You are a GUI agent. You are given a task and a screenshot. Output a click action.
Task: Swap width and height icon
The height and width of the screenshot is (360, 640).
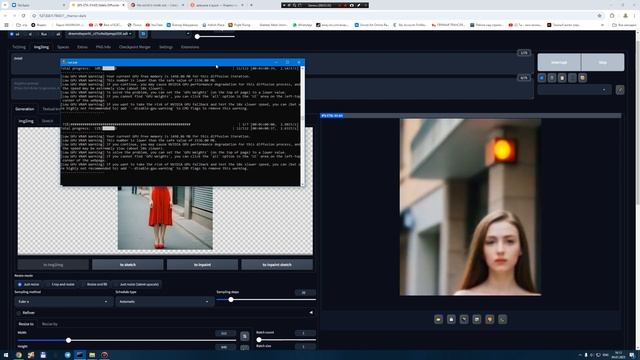244,336
